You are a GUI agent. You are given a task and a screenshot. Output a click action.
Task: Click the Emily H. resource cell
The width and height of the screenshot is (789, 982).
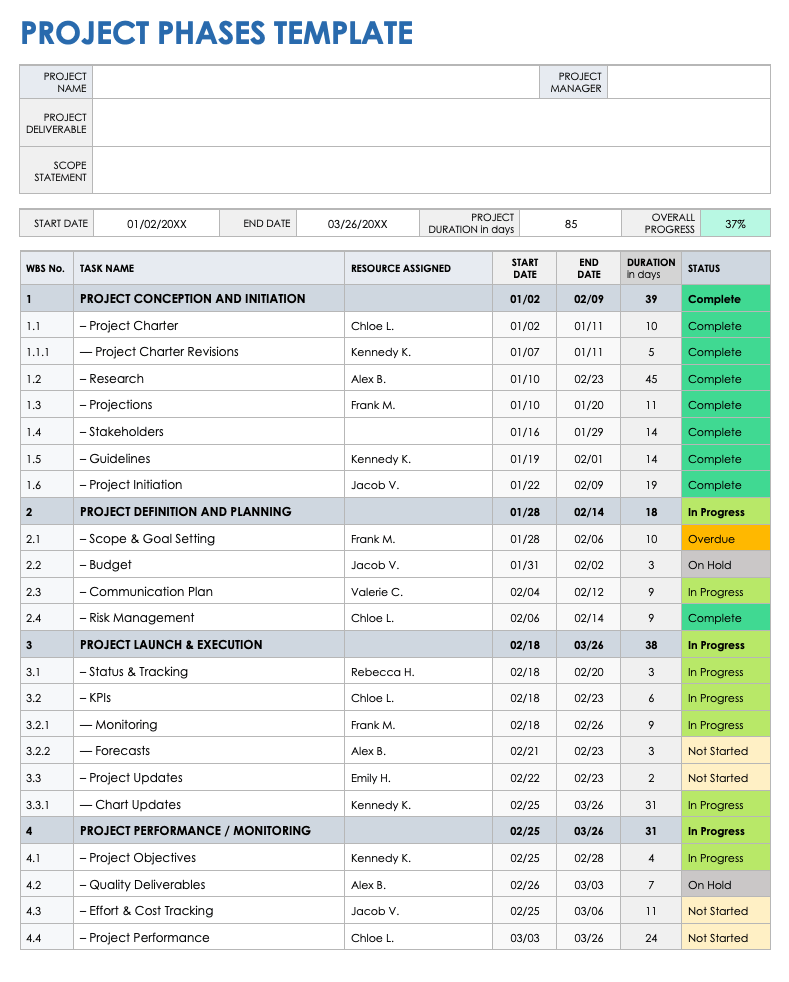click(418, 778)
